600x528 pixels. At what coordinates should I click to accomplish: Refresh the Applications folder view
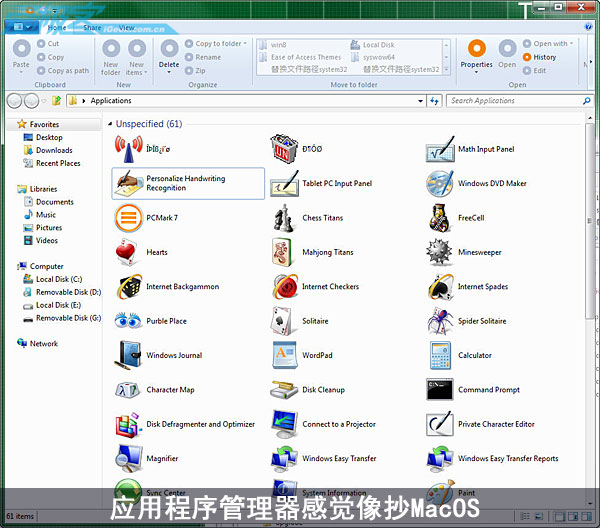coord(434,101)
